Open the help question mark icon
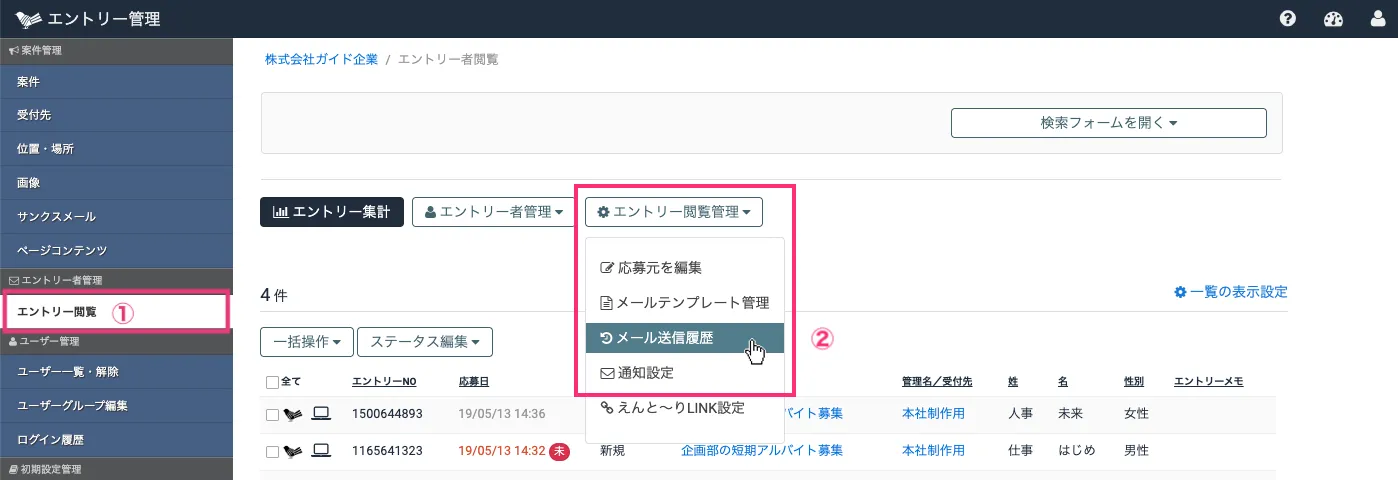Image resolution: width=1398 pixels, height=480 pixels. [1288, 19]
